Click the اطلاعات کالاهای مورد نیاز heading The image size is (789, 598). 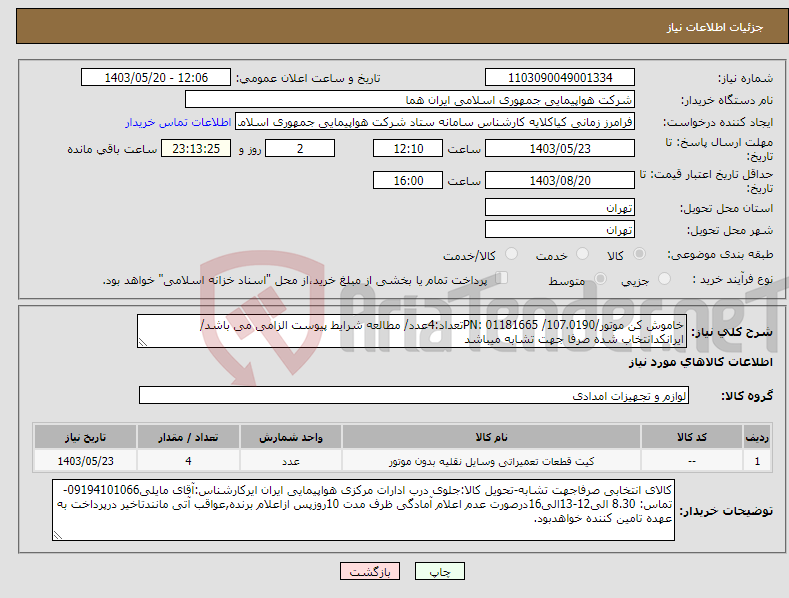point(700,362)
